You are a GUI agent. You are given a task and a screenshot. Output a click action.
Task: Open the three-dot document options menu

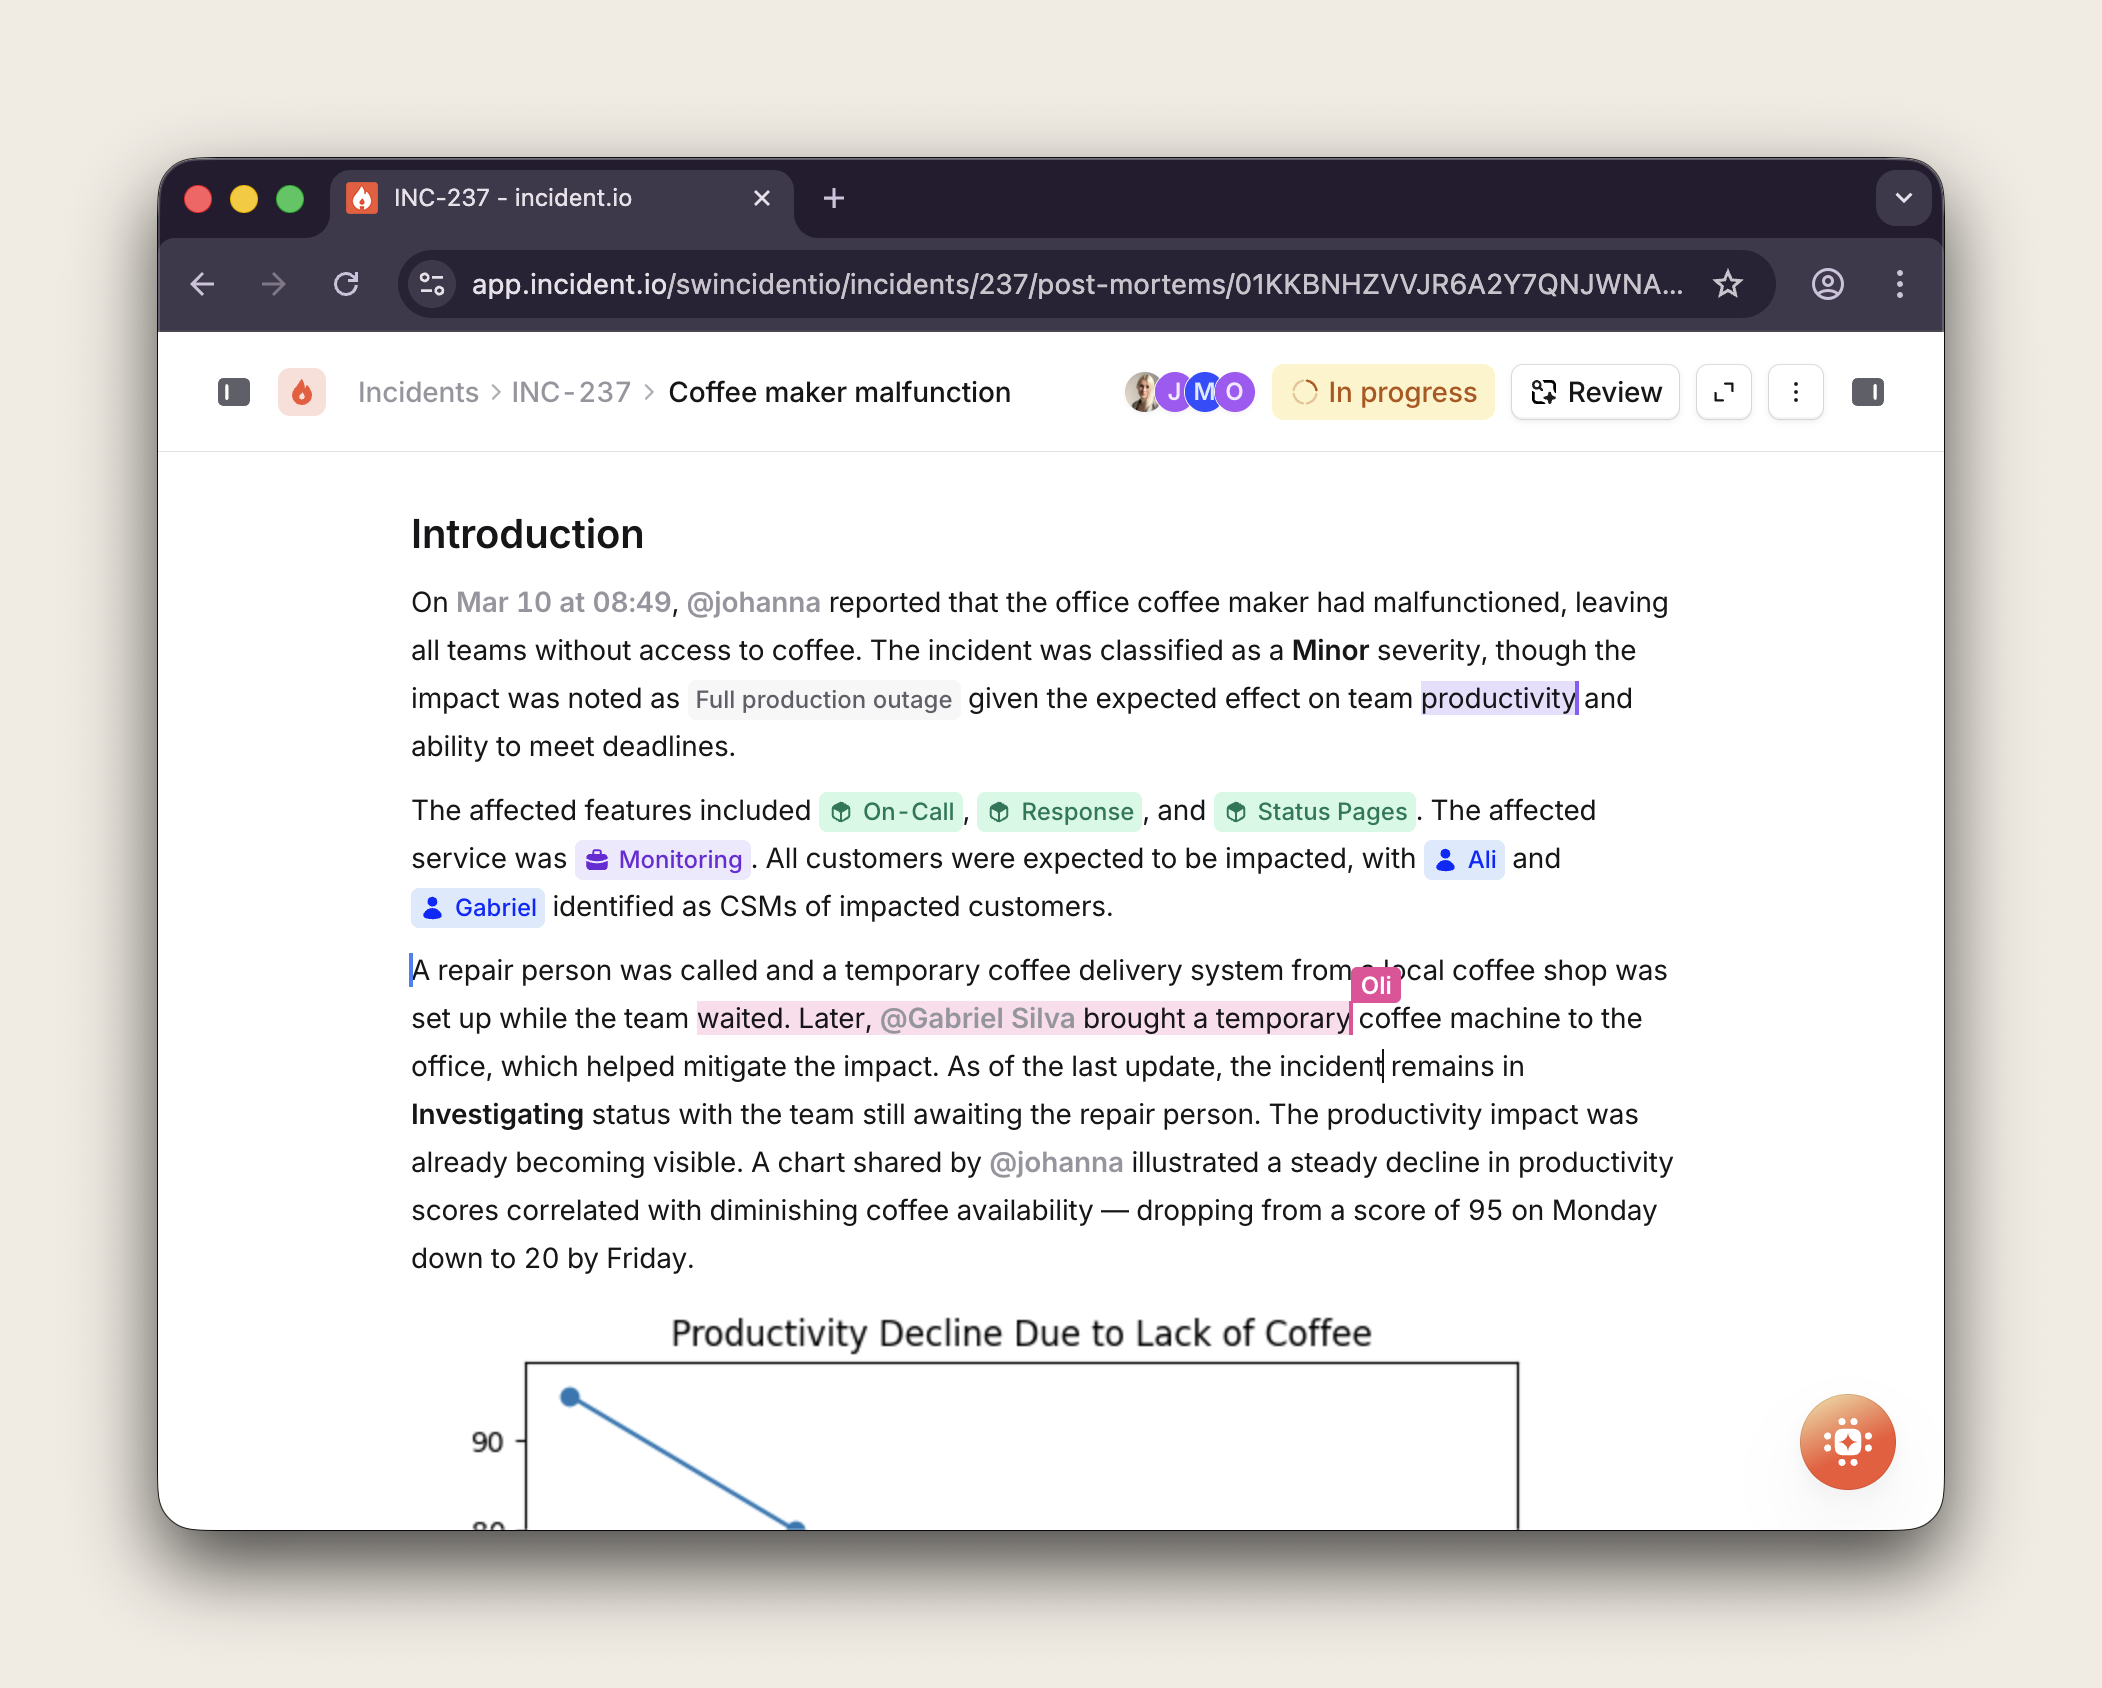coord(1795,392)
